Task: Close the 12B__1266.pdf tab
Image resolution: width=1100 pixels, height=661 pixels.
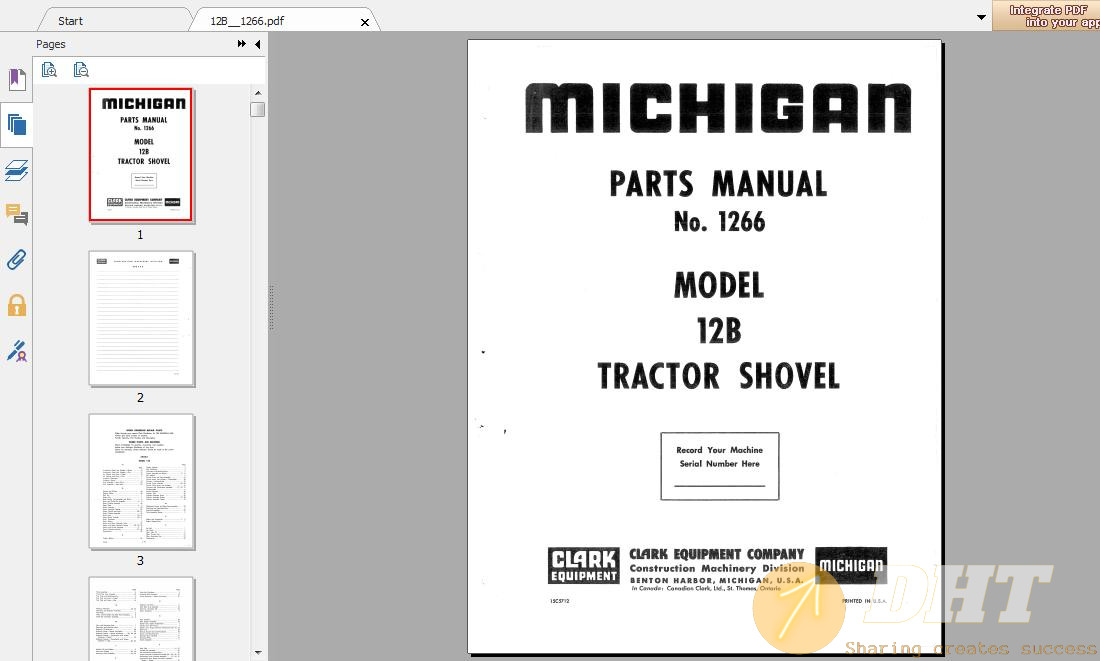Action: pyautogui.click(x=365, y=22)
